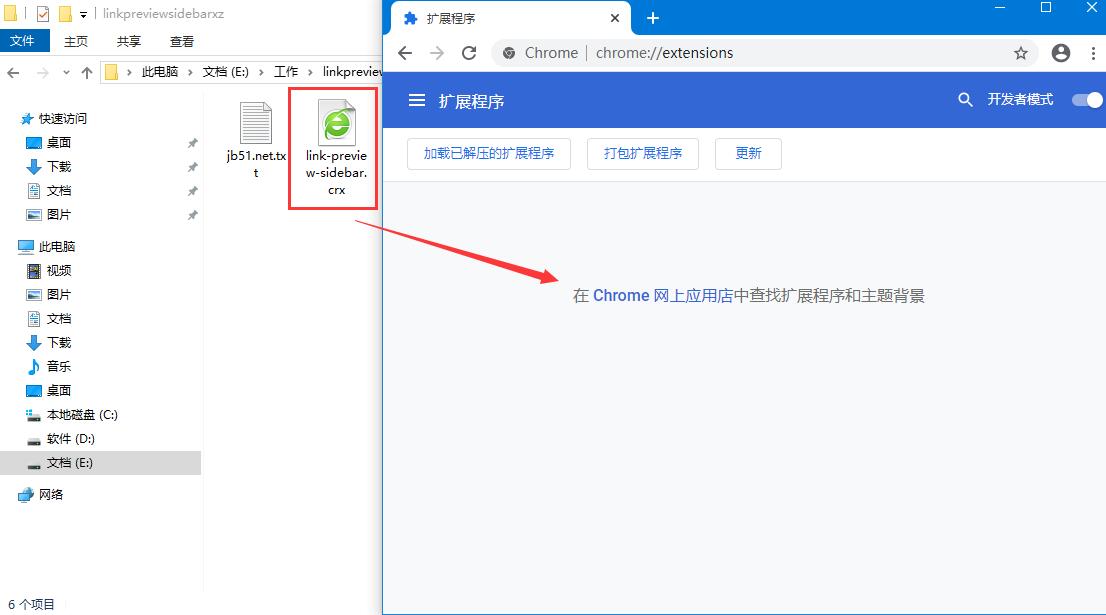
Task: Click the pin icon beside Quick access 下载
Action: tap(193, 167)
